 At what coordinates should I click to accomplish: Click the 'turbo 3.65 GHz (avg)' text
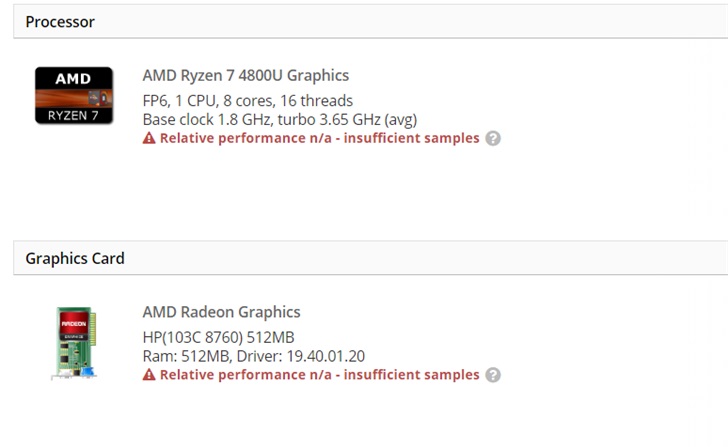[x=348, y=120]
